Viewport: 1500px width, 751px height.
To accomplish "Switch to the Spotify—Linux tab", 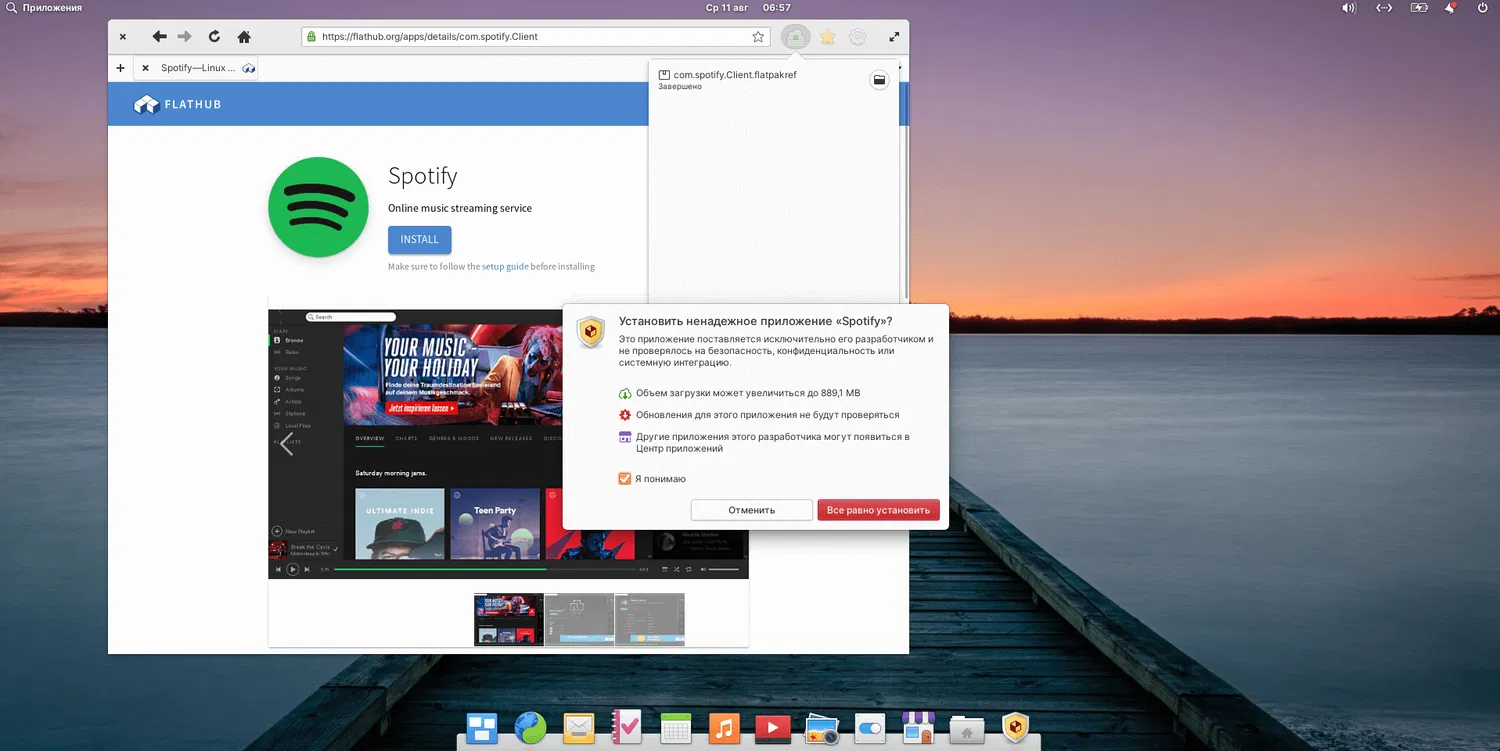I will (x=195, y=68).
